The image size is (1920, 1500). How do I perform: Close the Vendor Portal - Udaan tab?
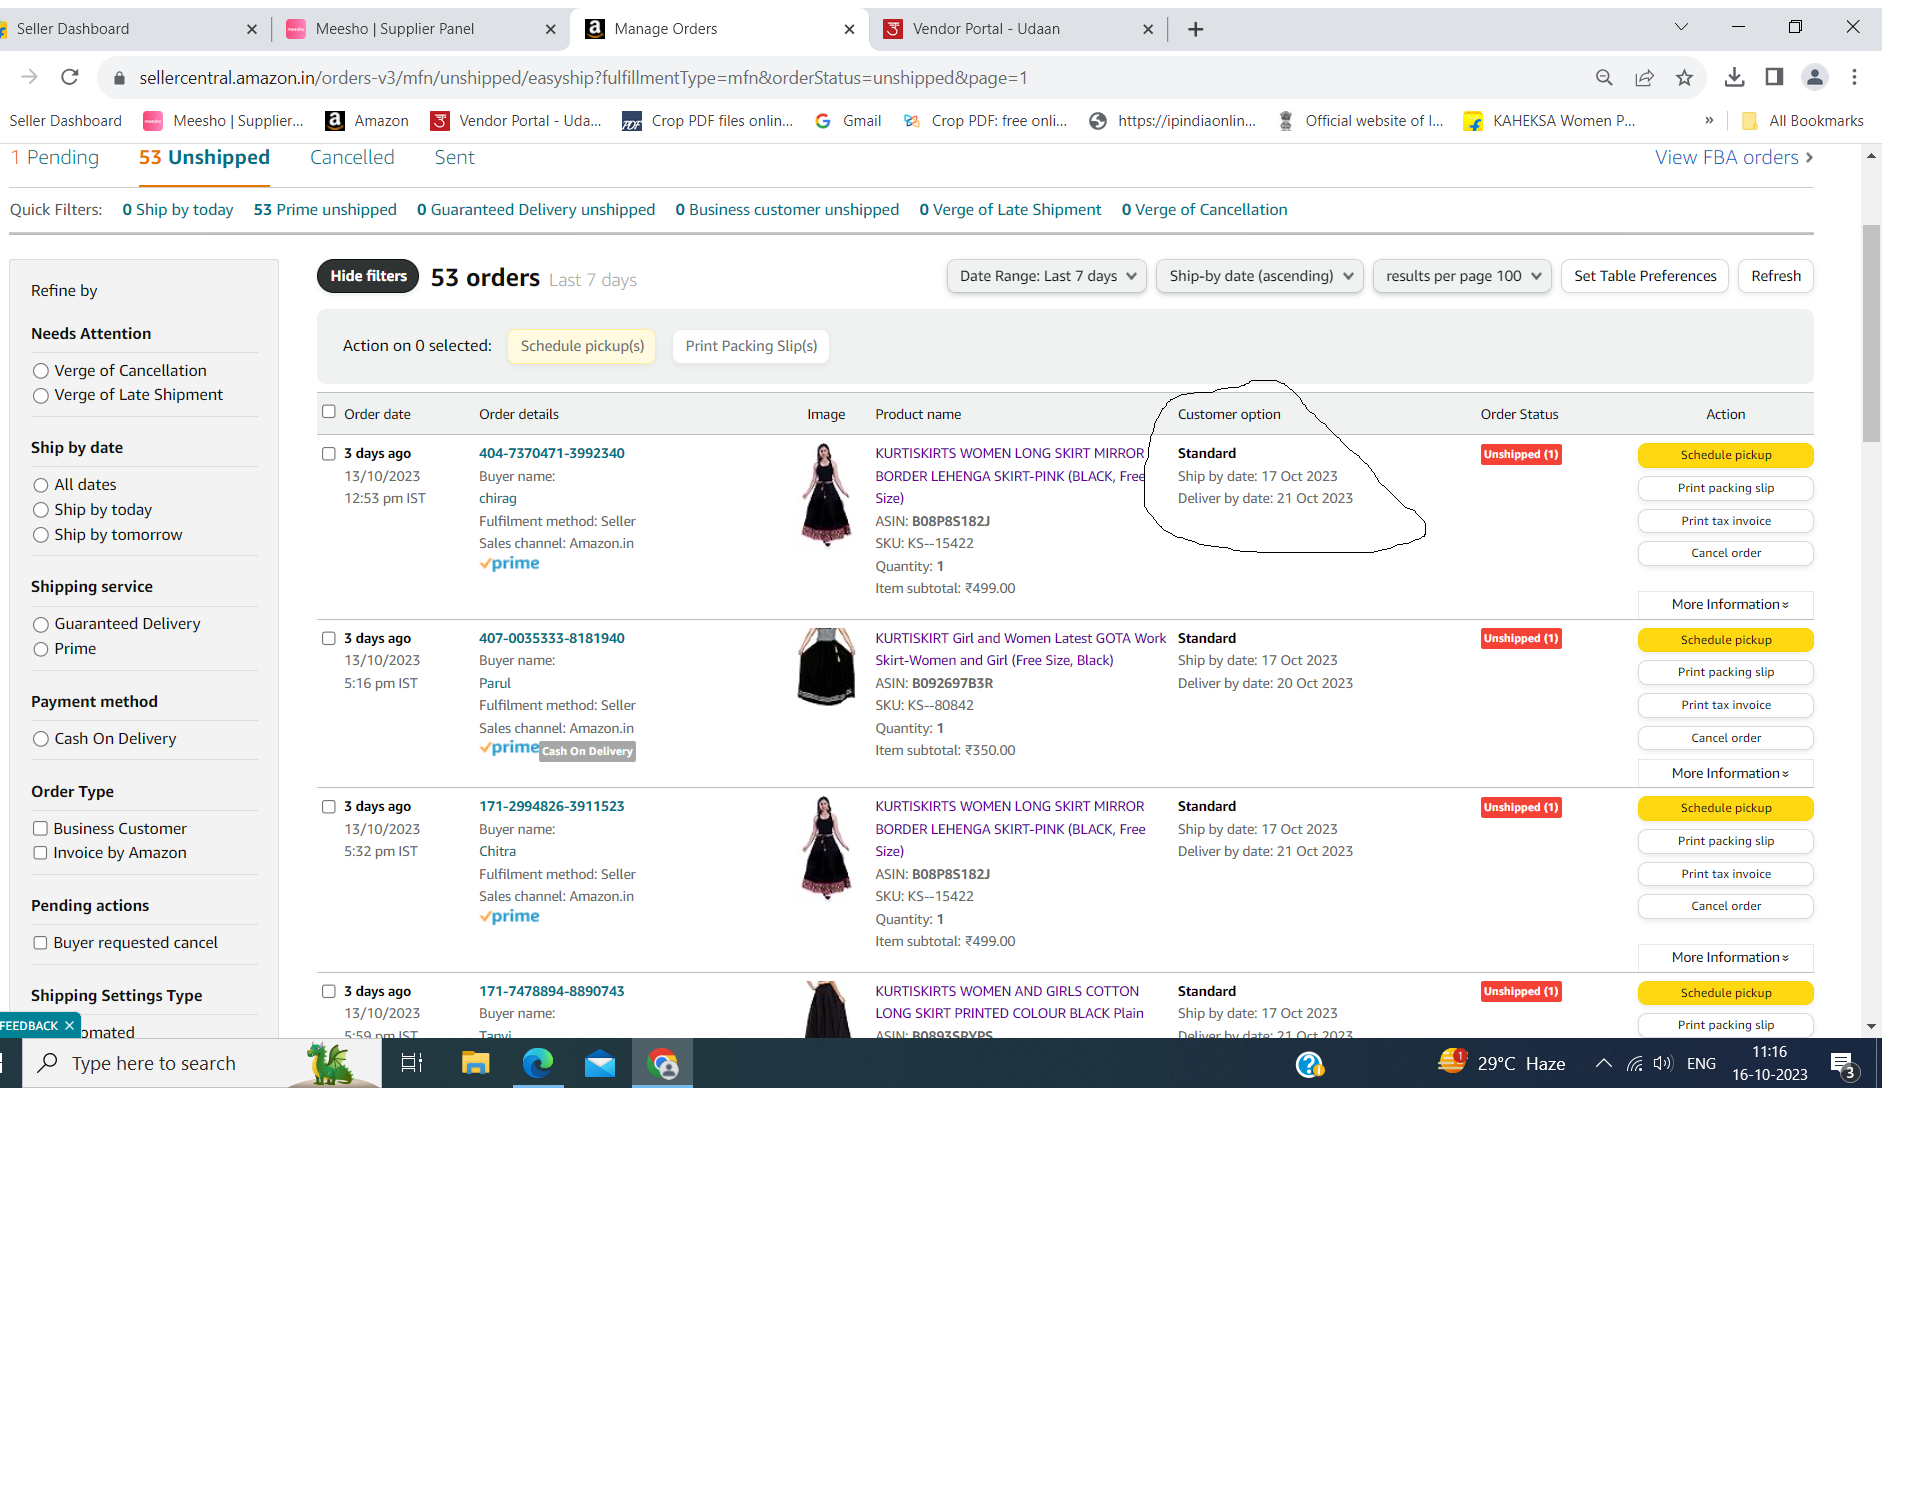point(1148,29)
